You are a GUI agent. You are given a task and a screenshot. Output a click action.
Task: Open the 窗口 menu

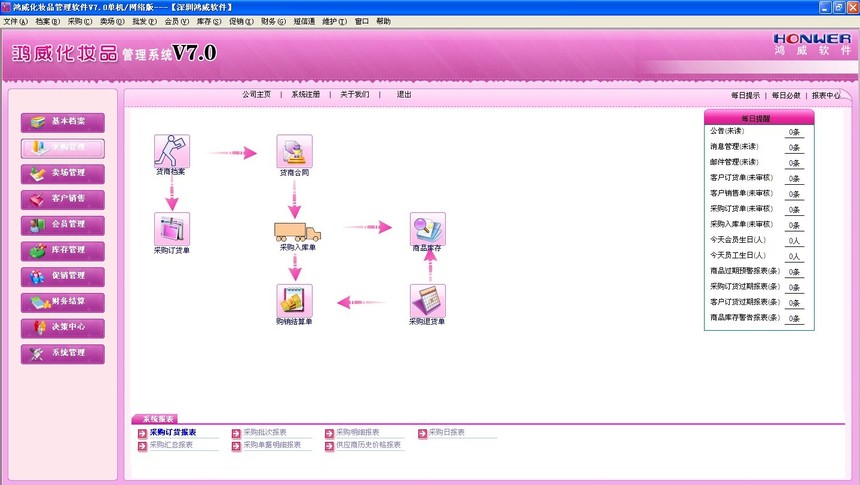(362, 21)
